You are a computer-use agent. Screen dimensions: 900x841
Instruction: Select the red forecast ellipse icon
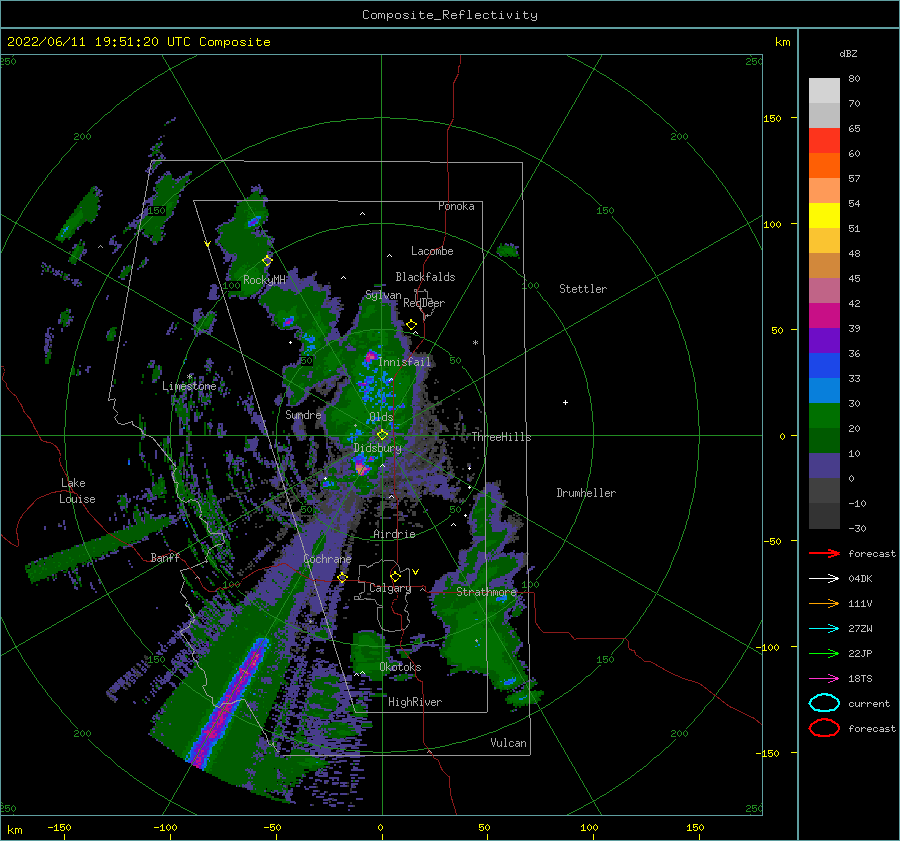[824, 728]
